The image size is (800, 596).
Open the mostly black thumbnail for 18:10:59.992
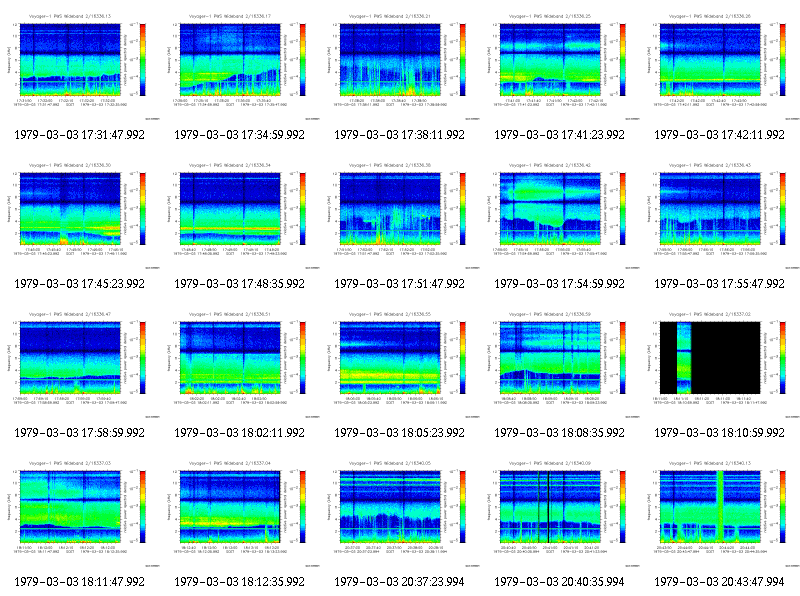pyautogui.click(x=720, y=364)
